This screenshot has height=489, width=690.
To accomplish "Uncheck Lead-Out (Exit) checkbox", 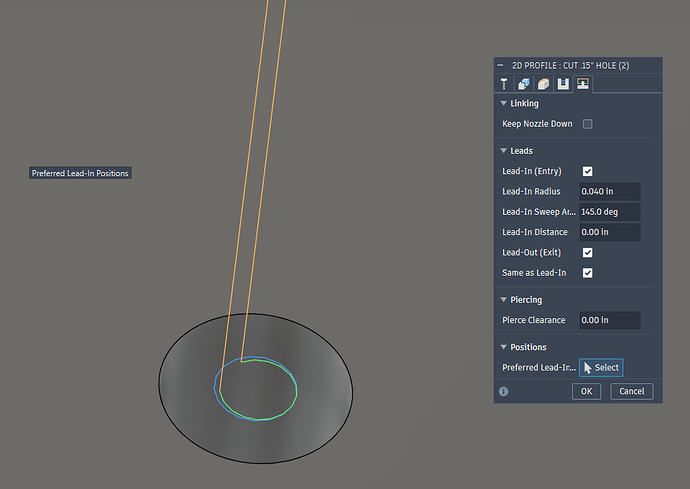I will point(587,253).
